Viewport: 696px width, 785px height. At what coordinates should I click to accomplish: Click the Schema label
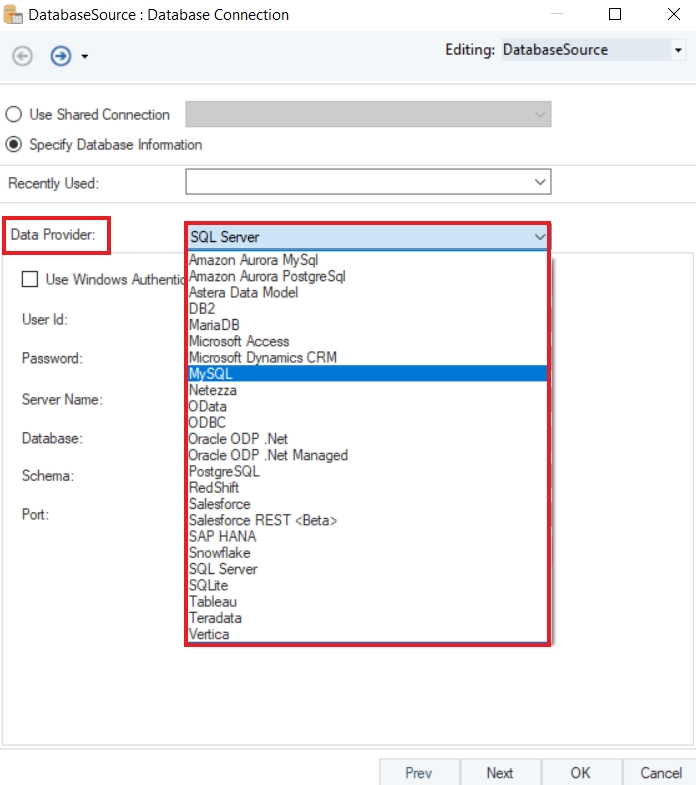48,476
